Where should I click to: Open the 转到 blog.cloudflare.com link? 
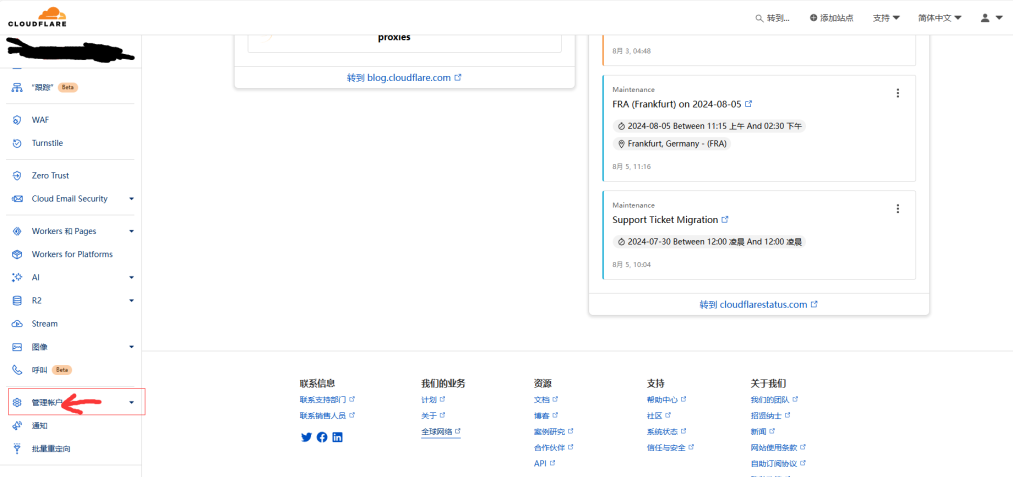[404, 78]
